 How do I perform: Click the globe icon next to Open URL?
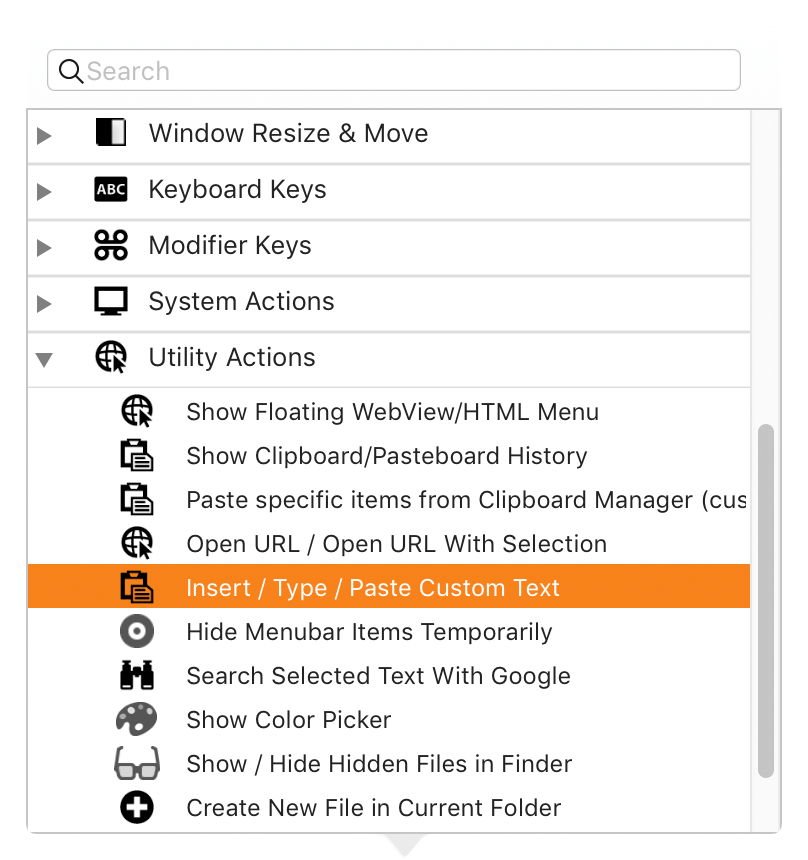[x=137, y=543]
